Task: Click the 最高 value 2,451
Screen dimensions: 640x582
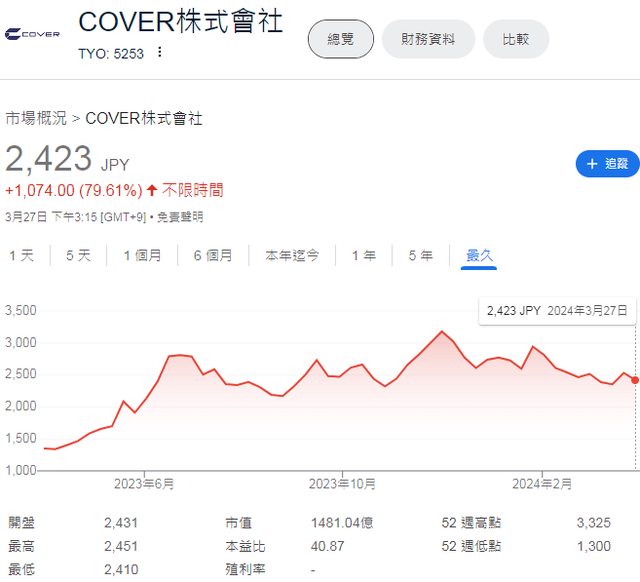Action: coord(121,546)
